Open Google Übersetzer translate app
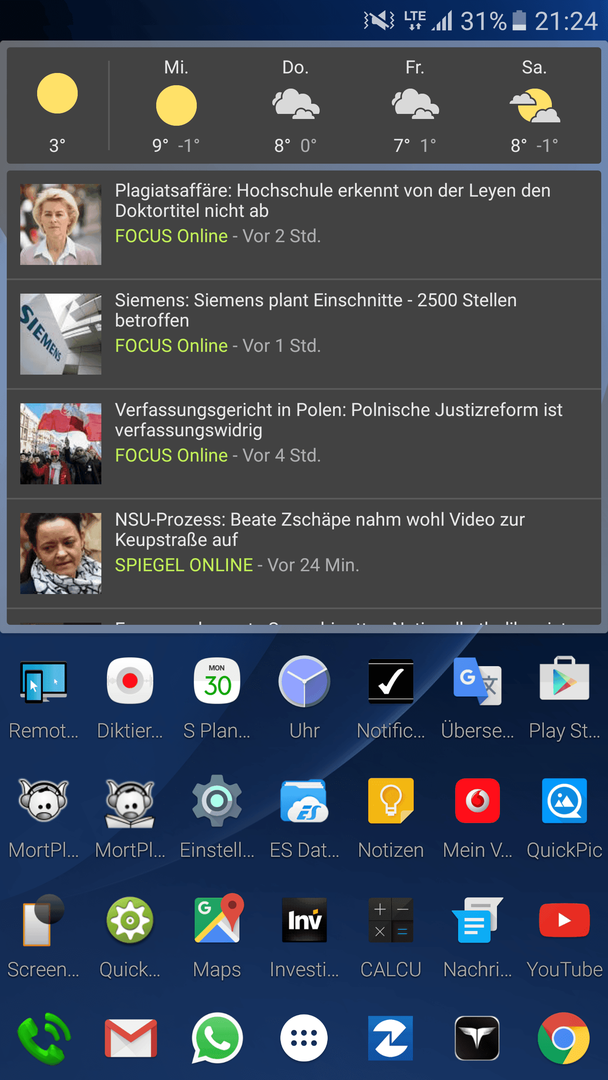 477,682
